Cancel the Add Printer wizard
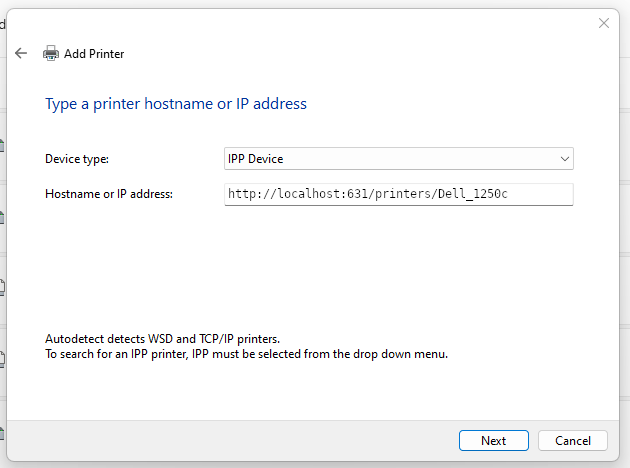Screen dimensions: 630x468 [573, 441]
